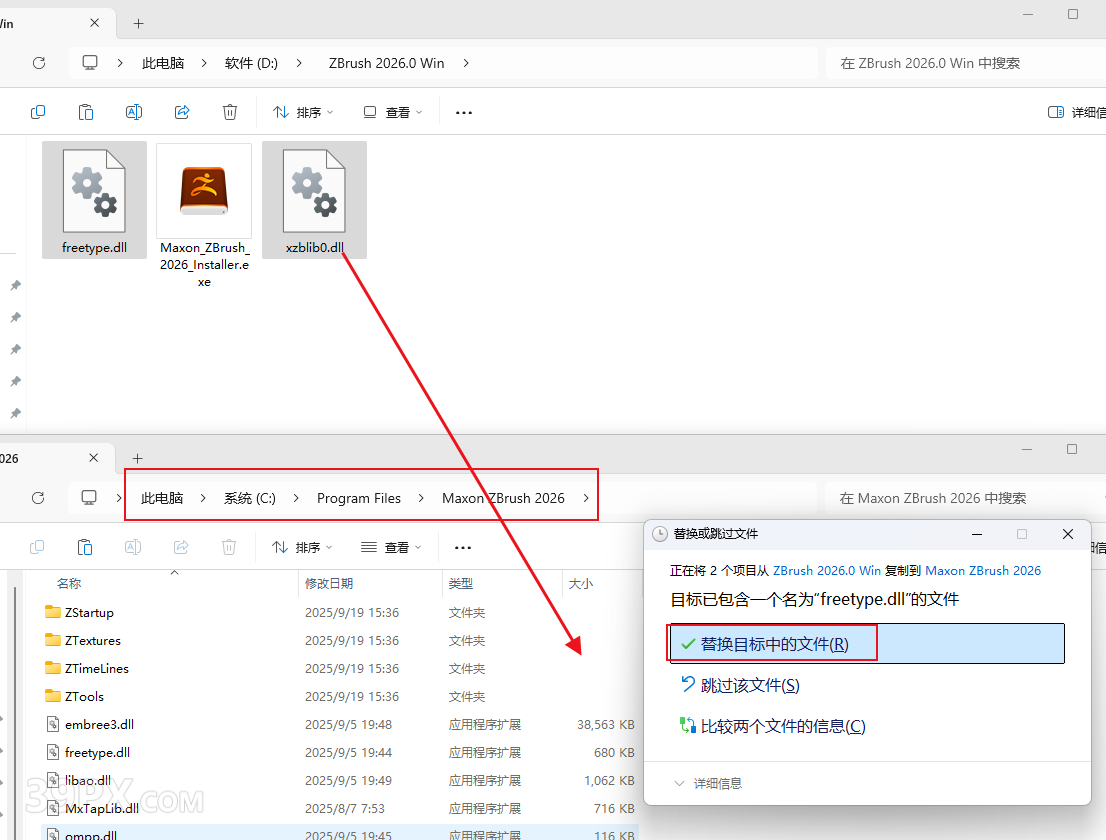This screenshot has height=840, width=1106.
Task: Click the ZBrush 2026.0 Win source link
Action: coord(826,571)
